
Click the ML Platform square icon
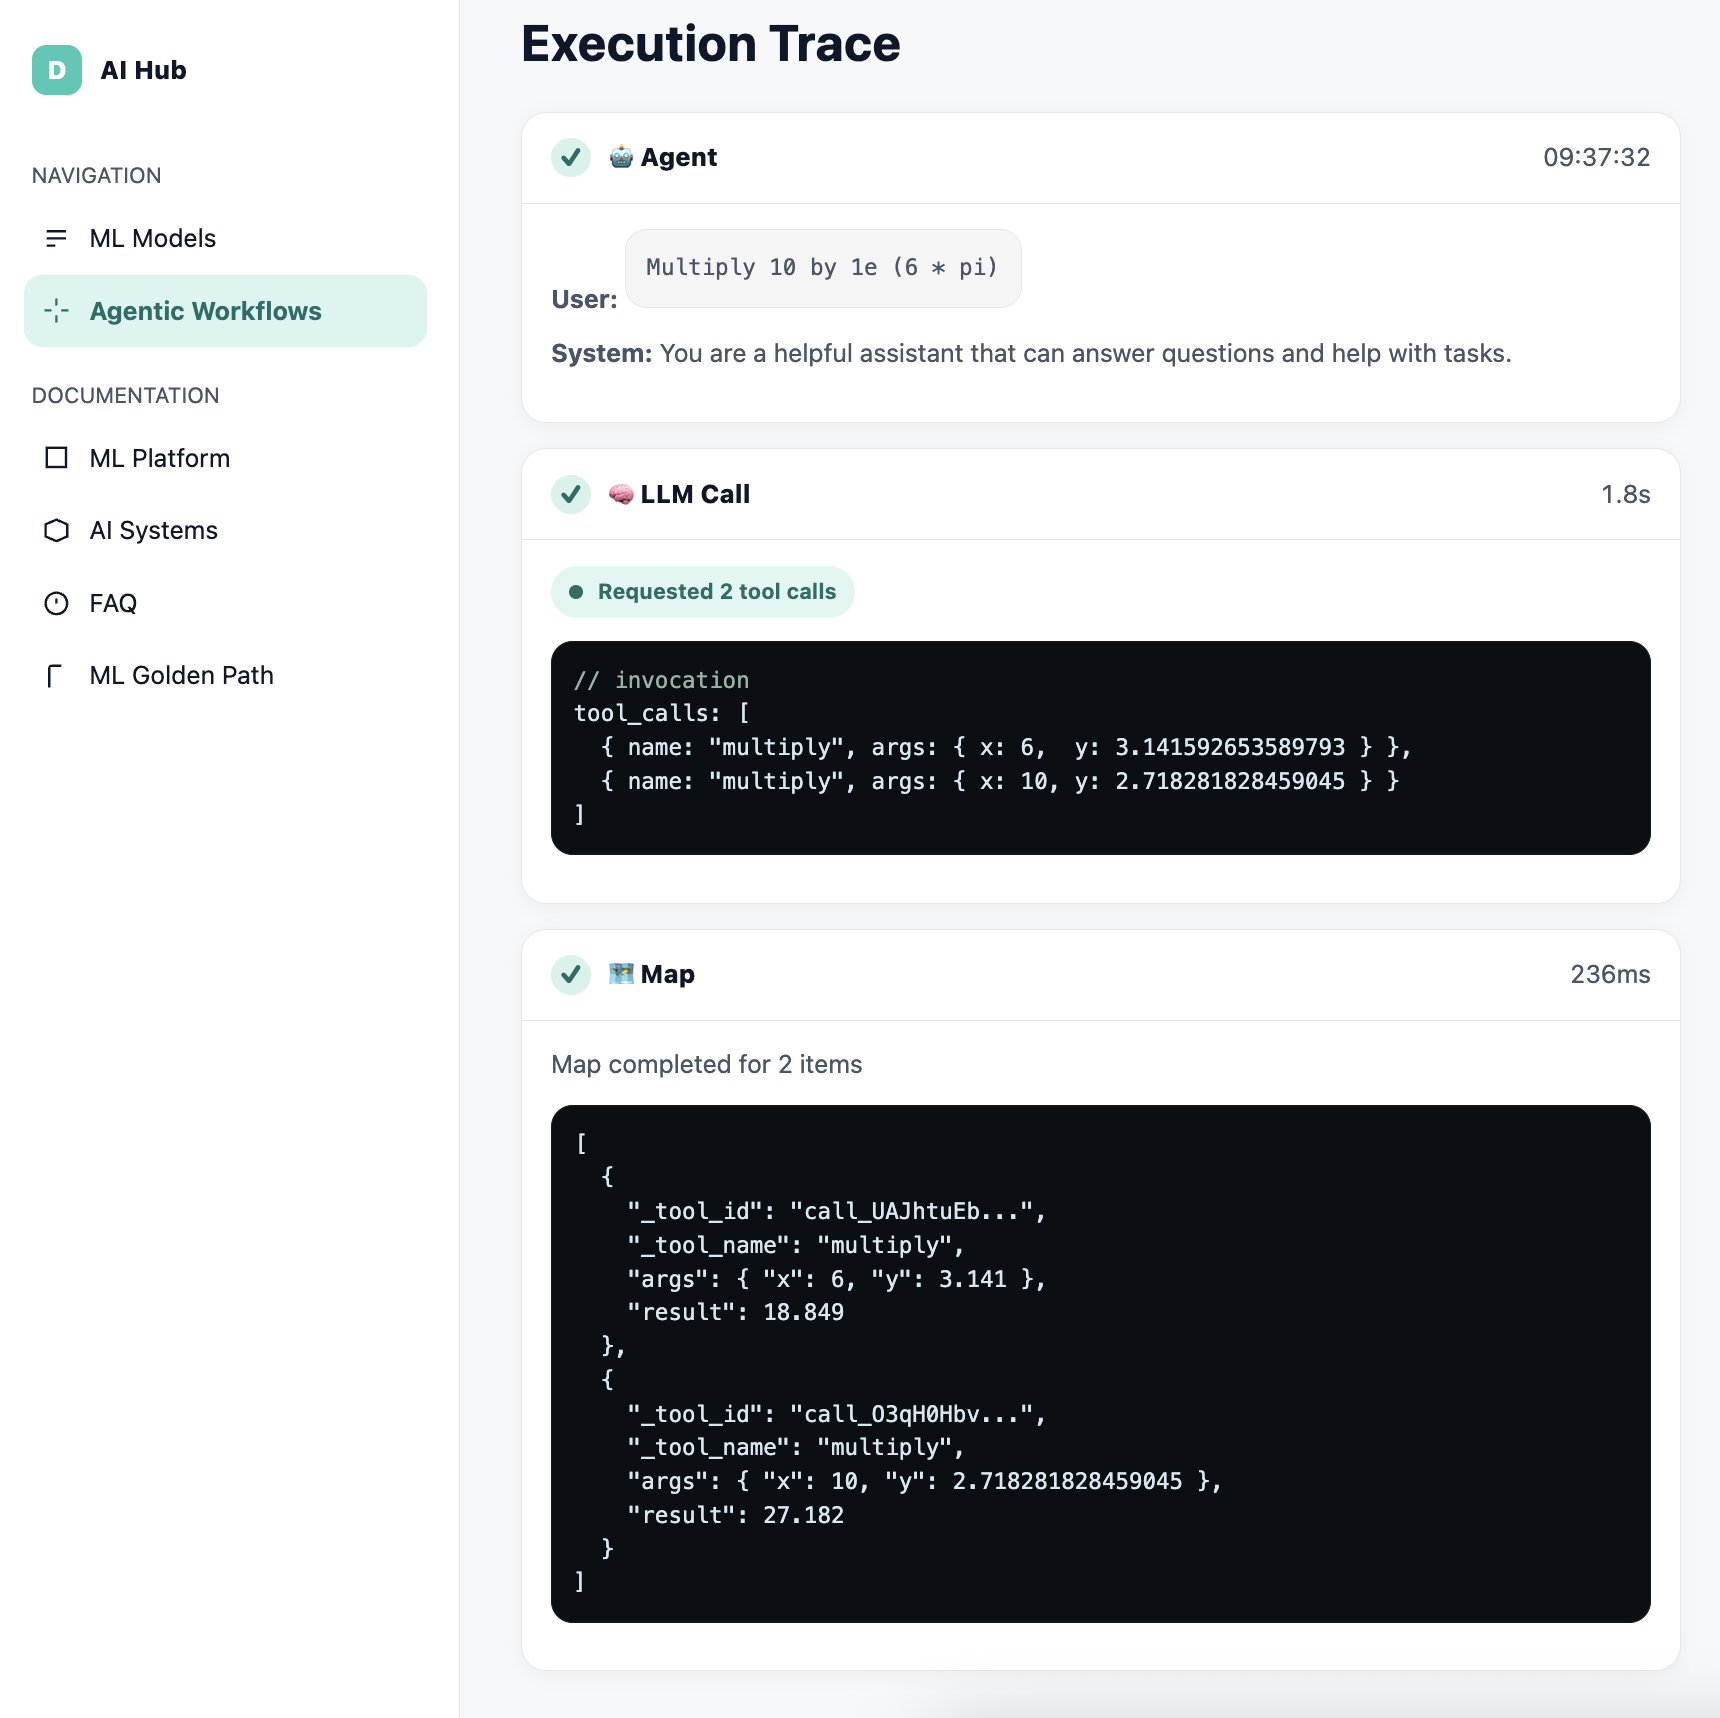pyautogui.click(x=56, y=458)
